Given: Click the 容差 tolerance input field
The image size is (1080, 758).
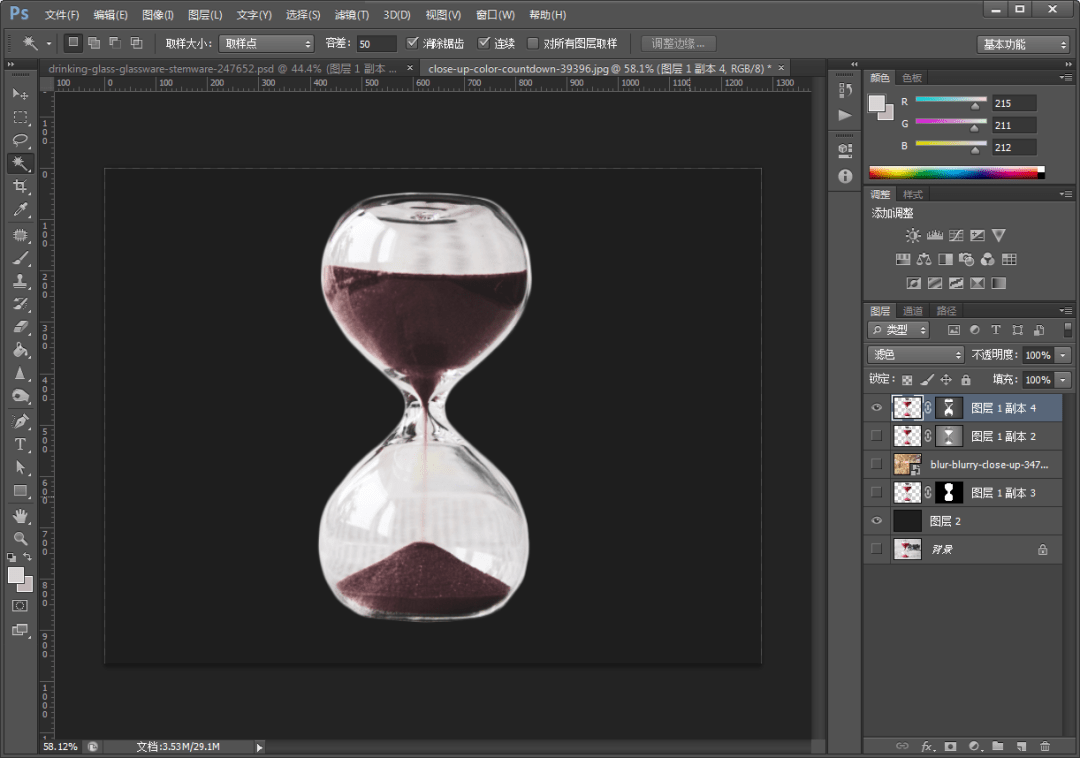Looking at the screenshot, I should pos(376,43).
